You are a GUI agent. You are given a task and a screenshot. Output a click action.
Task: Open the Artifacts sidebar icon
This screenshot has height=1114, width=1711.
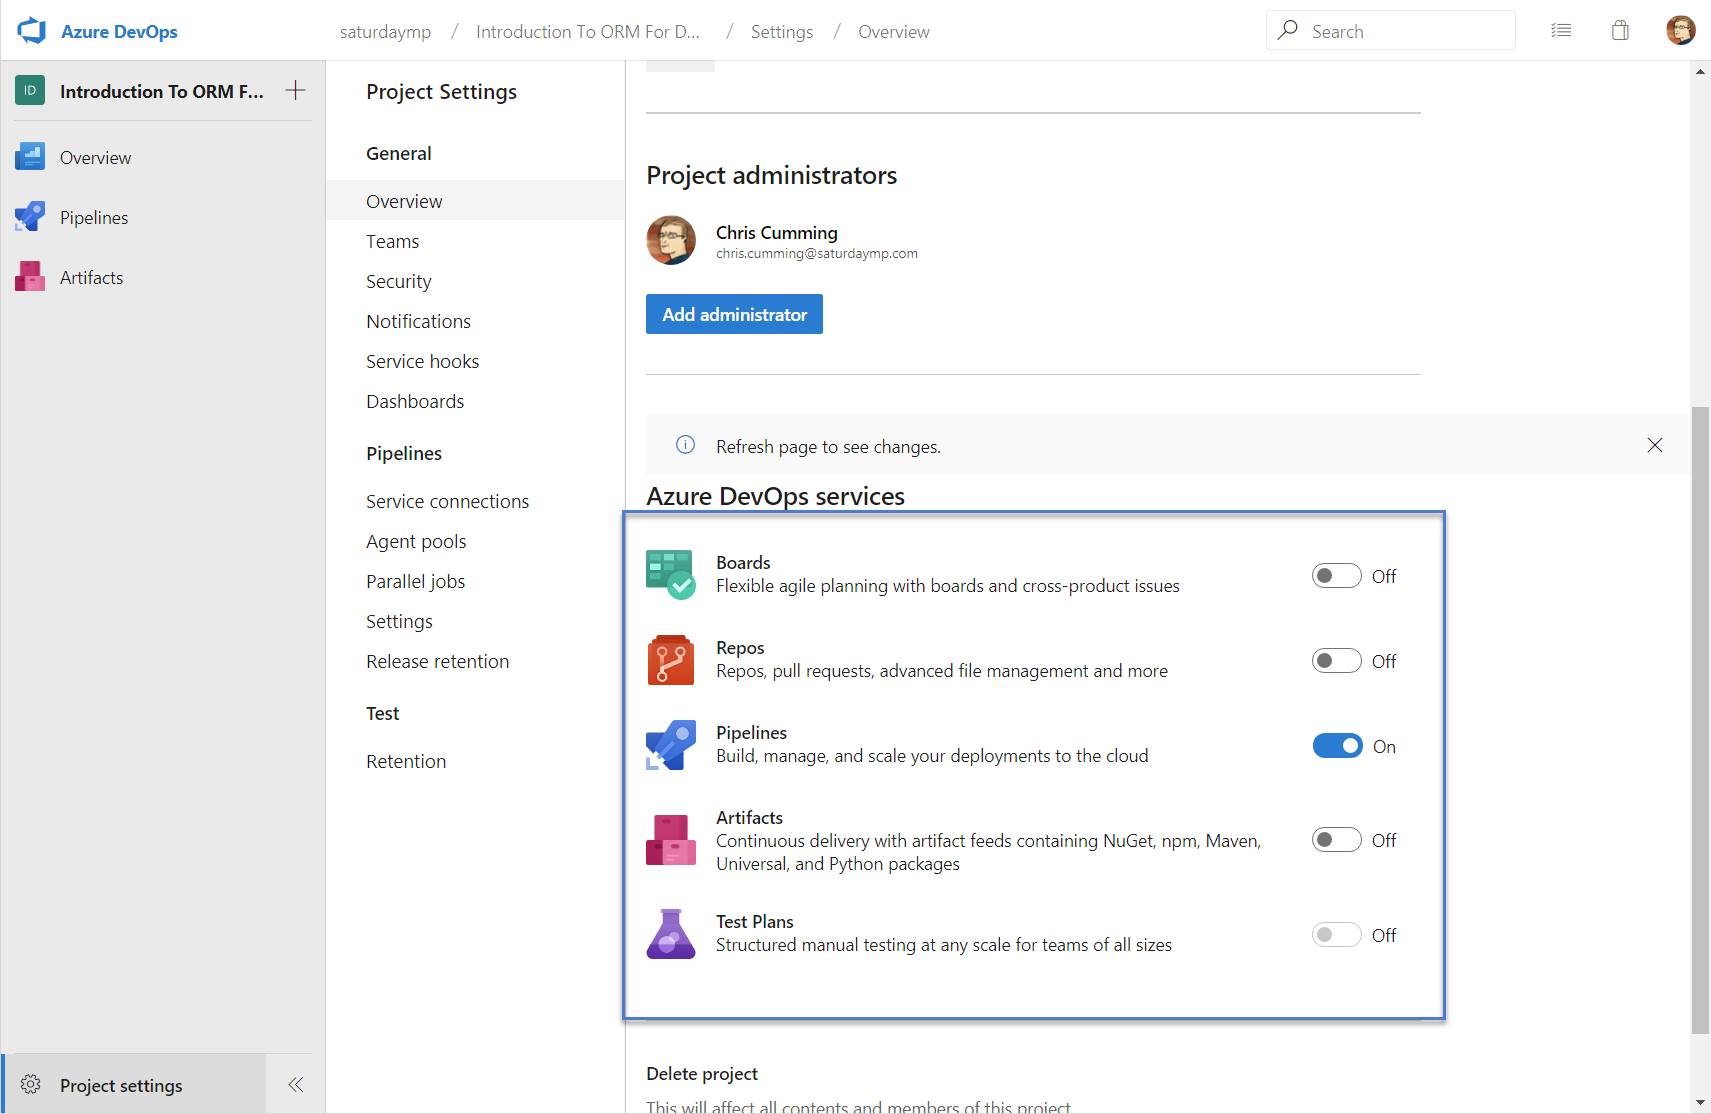tap(30, 277)
